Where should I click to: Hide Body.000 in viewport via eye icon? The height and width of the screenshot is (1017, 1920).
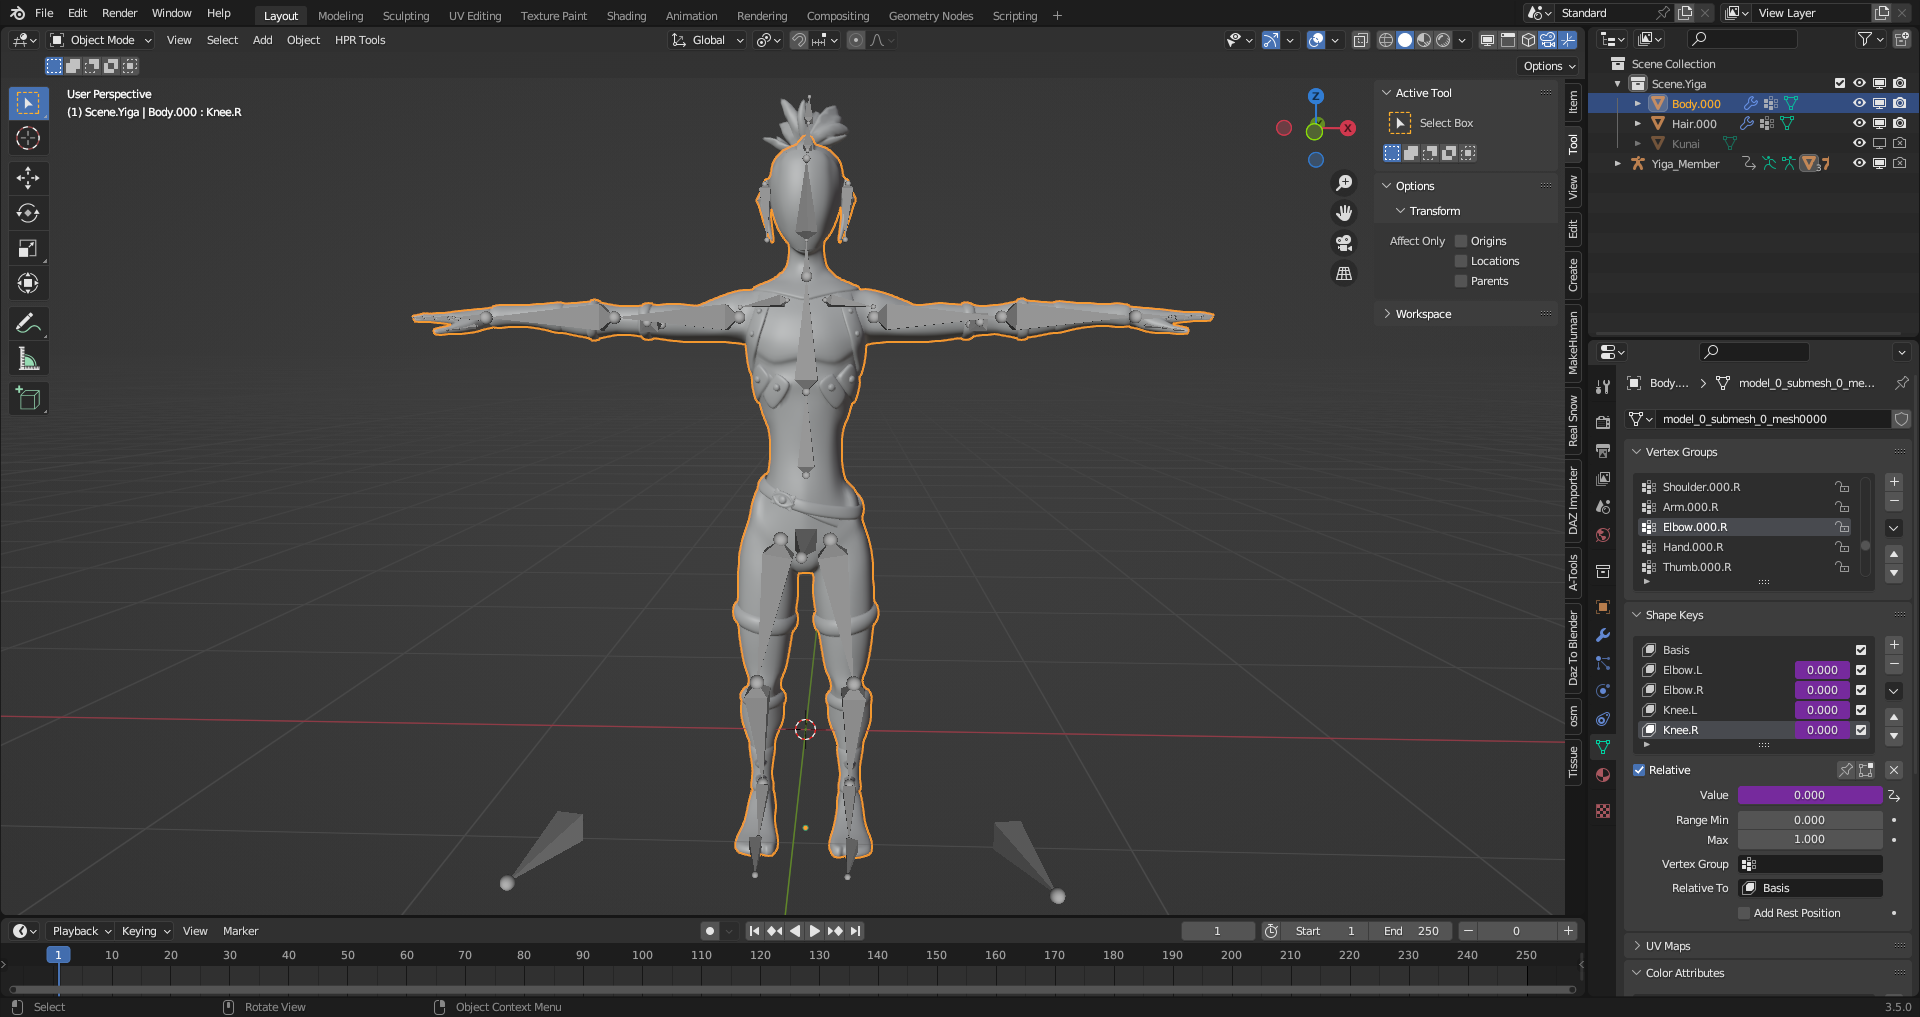(x=1859, y=103)
